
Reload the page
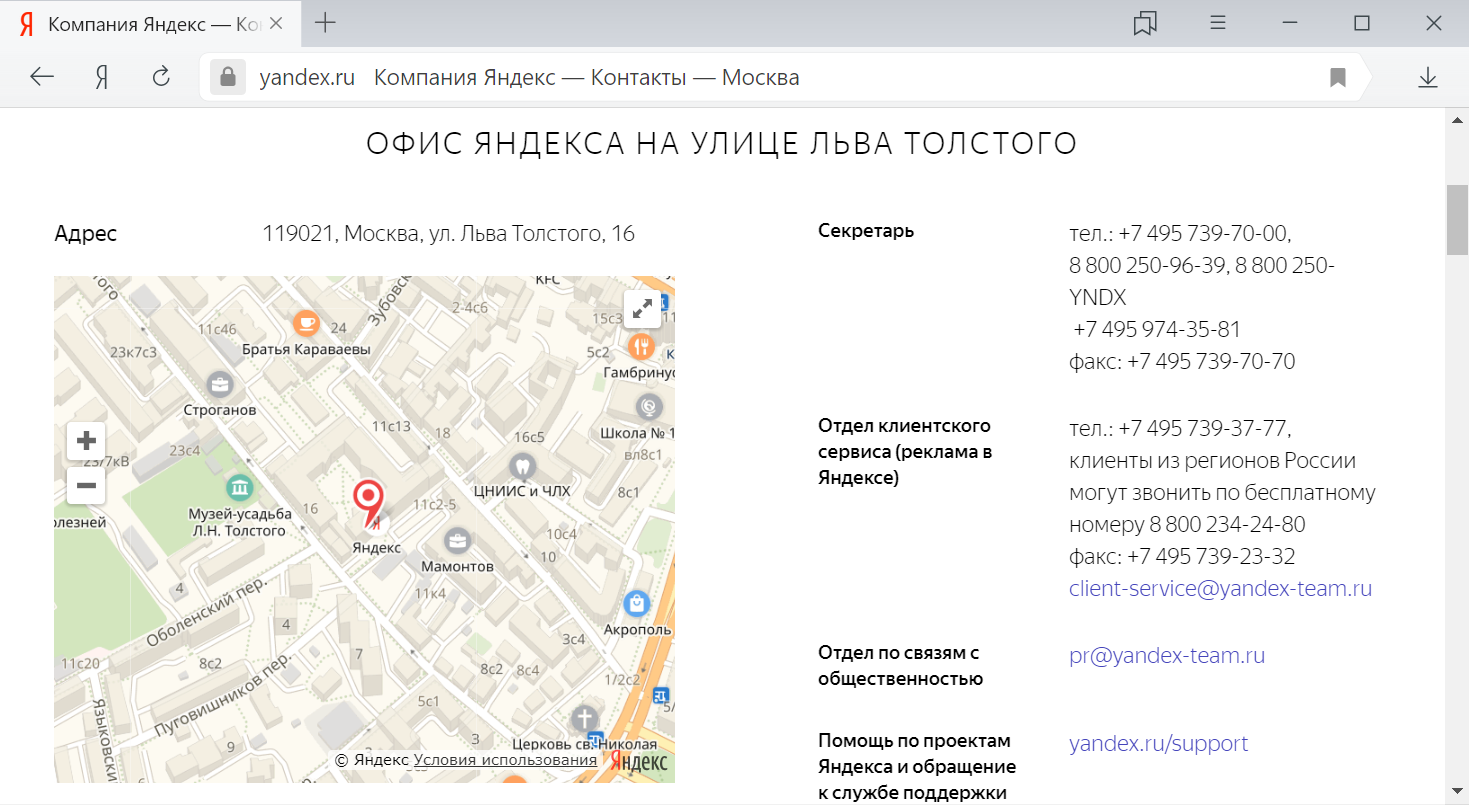(161, 77)
